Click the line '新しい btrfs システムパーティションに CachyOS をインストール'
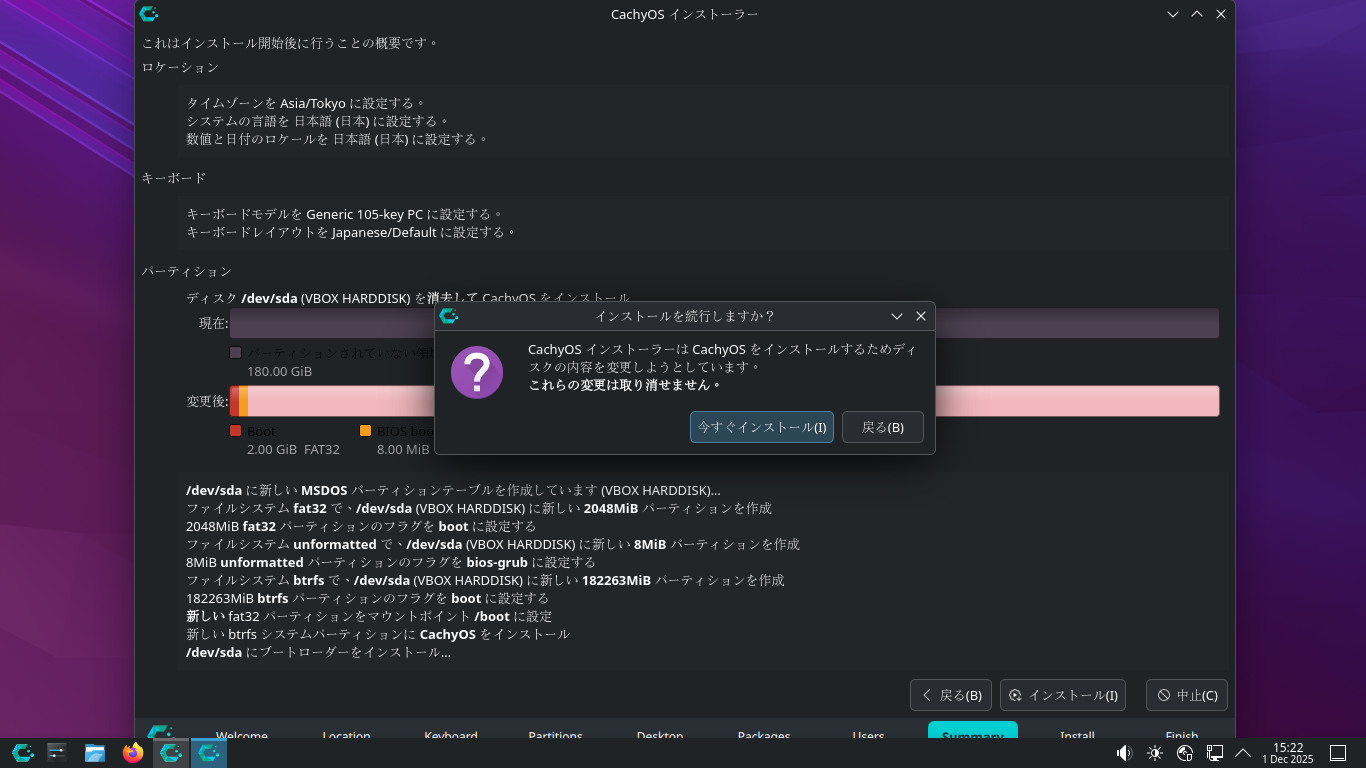The image size is (1366, 768). click(x=378, y=634)
